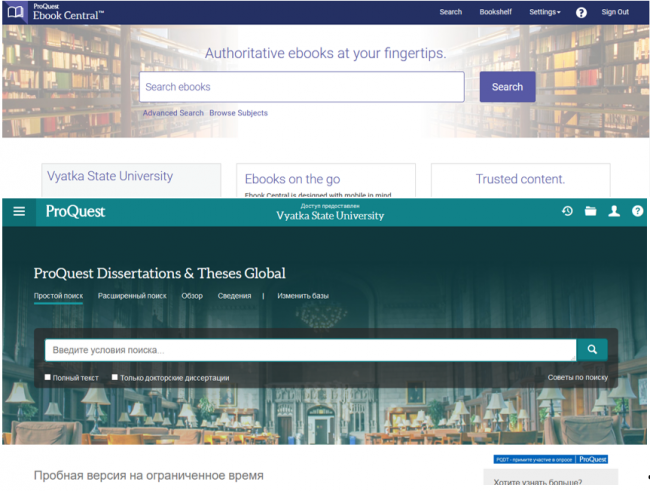The height and width of the screenshot is (491, 650).
Task: Open Изменить базы to change databases
Action: [302, 296]
